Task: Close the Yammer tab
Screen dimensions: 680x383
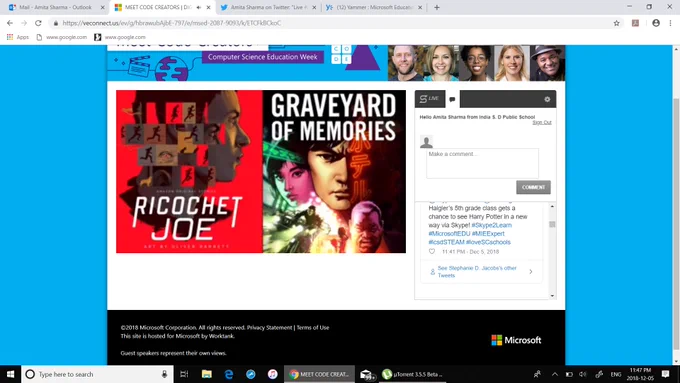Action: tap(420, 7)
